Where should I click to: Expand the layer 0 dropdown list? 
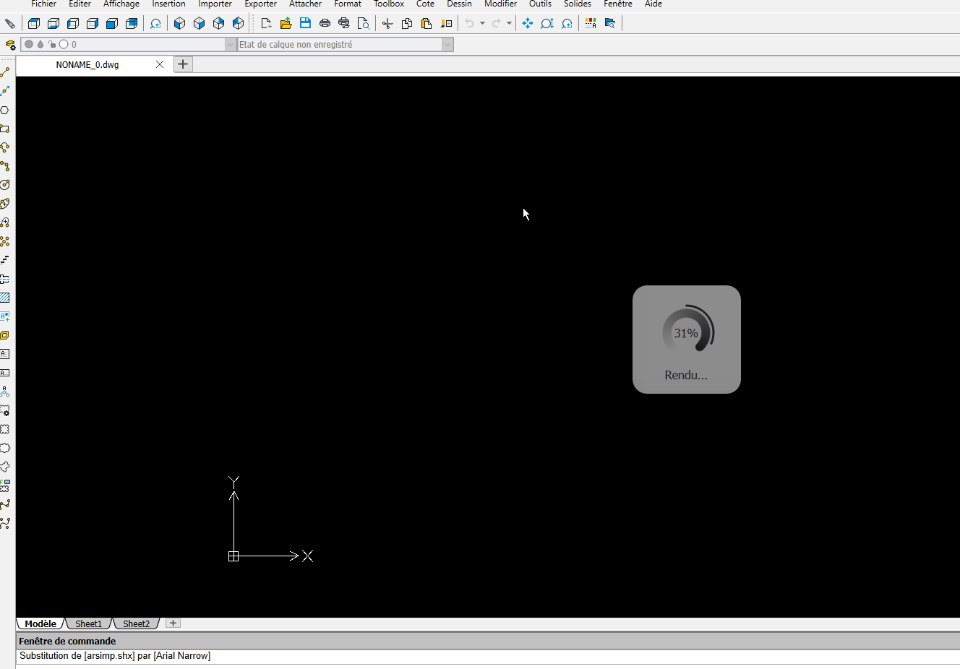230,45
